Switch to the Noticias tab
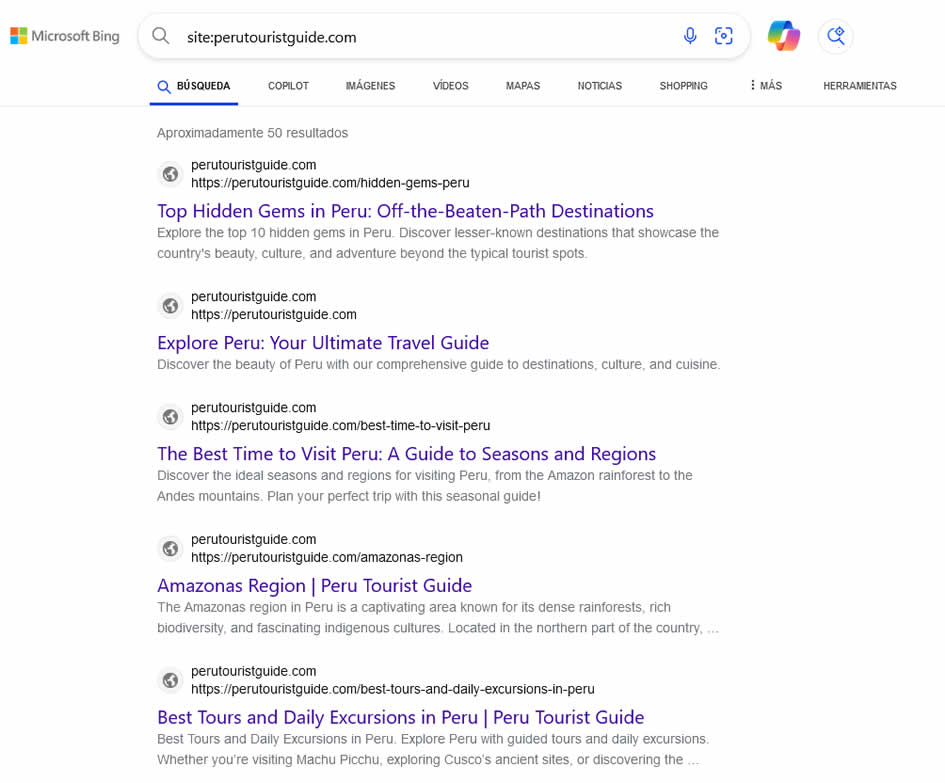Screen dimensions: 945x783 (600, 86)
